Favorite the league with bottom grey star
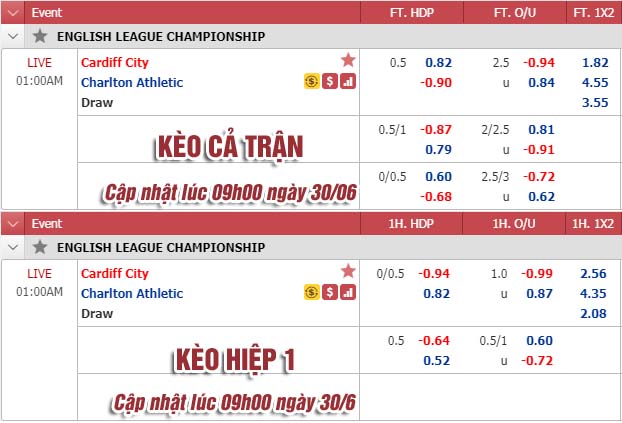This screenshot has height=423, width=622. (40, 247)
